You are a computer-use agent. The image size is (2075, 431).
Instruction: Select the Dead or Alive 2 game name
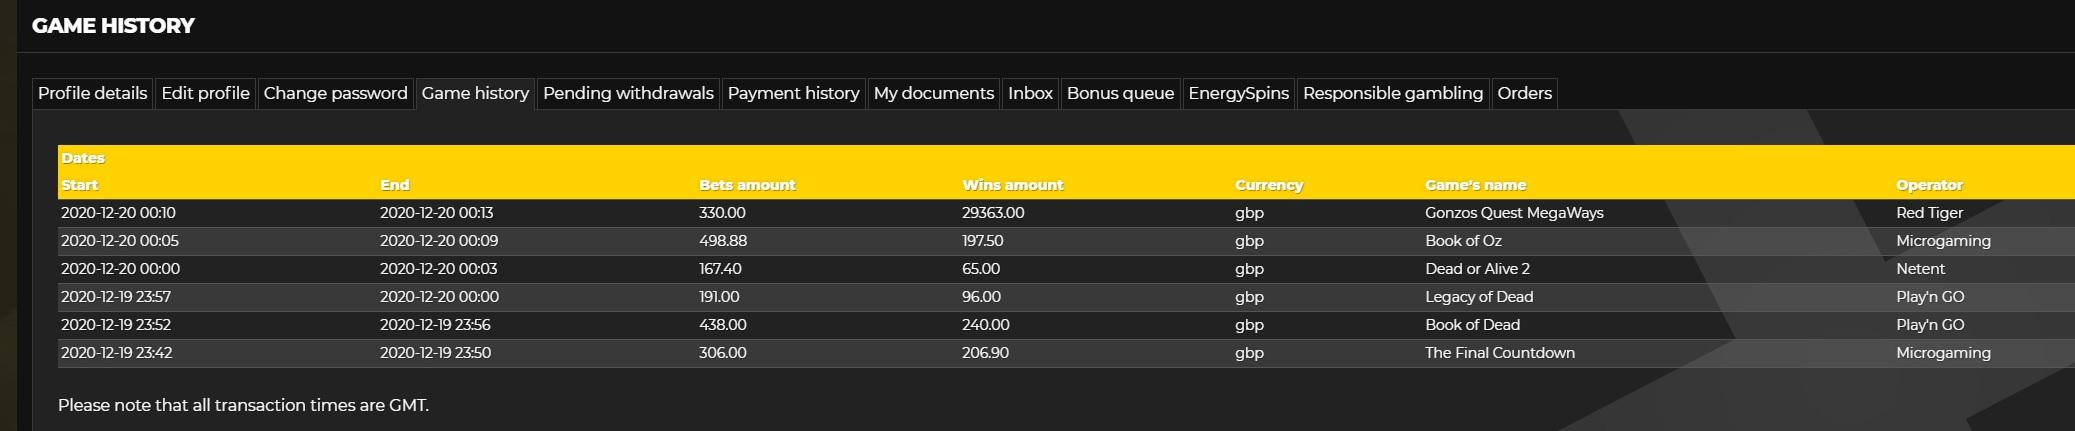pos(1477,269)
